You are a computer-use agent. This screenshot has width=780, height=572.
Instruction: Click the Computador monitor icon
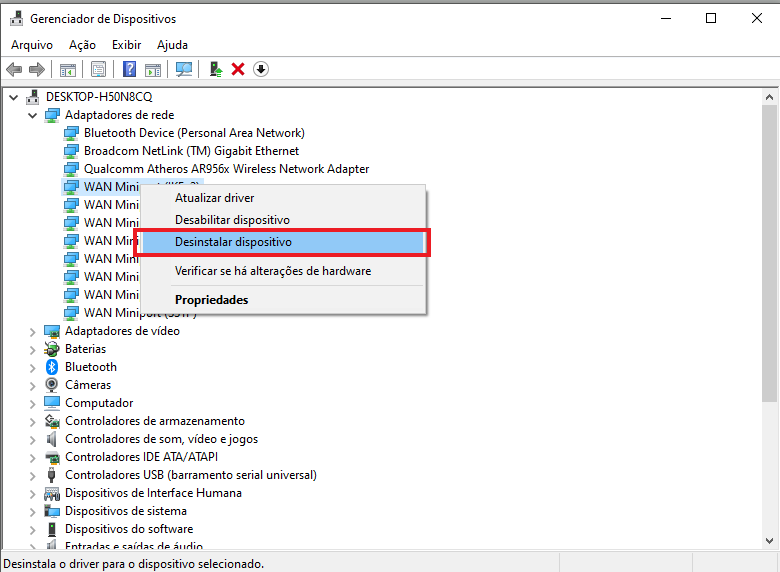coord(52,402)
